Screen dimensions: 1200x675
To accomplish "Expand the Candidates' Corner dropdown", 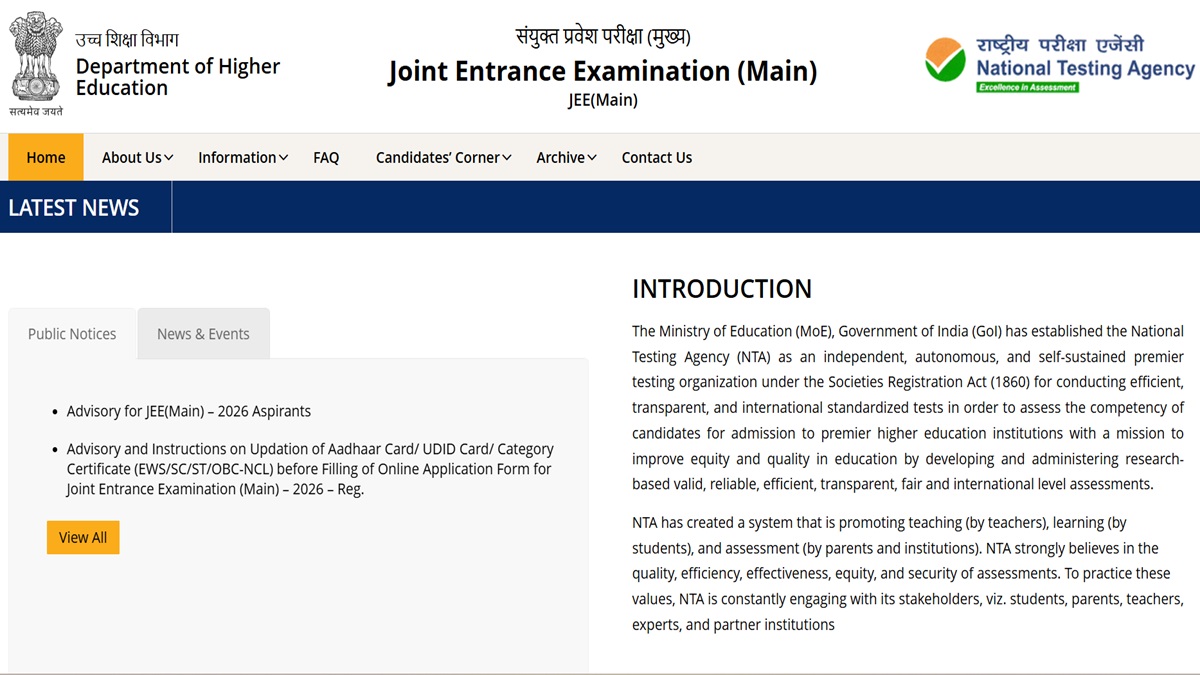I will click(x=443, y=157).
